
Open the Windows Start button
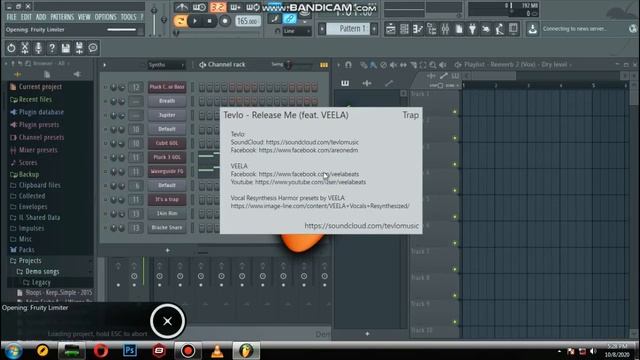coord(13,351)
